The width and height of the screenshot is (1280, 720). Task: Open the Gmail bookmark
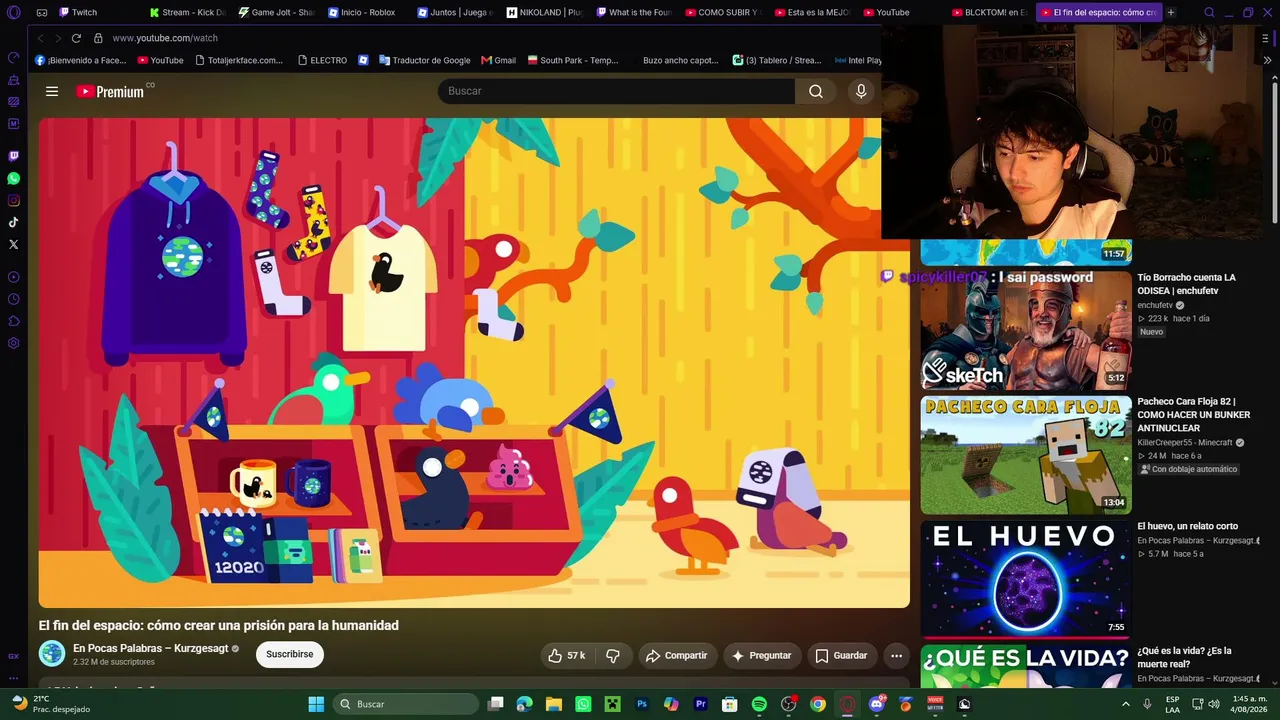point(499,60)
